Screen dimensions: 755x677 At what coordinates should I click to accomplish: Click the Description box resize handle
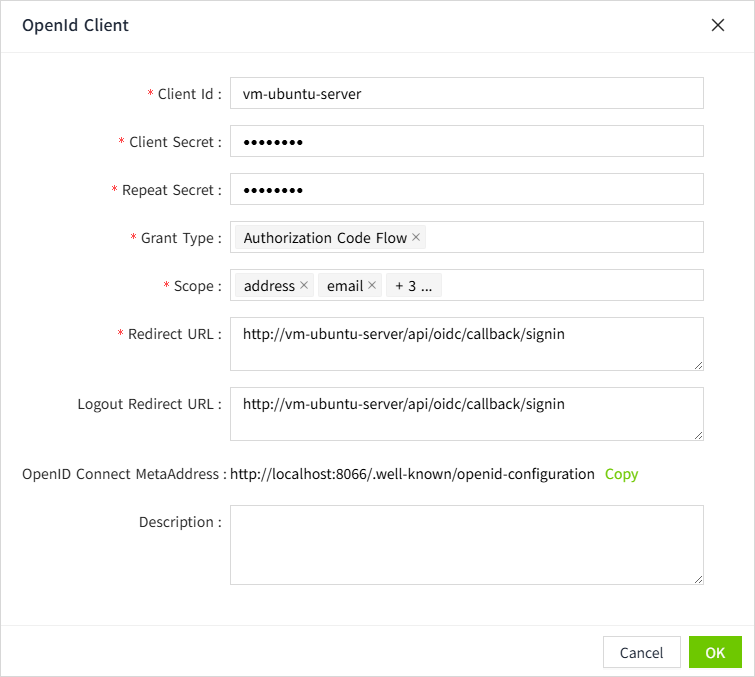coord(698,579)
